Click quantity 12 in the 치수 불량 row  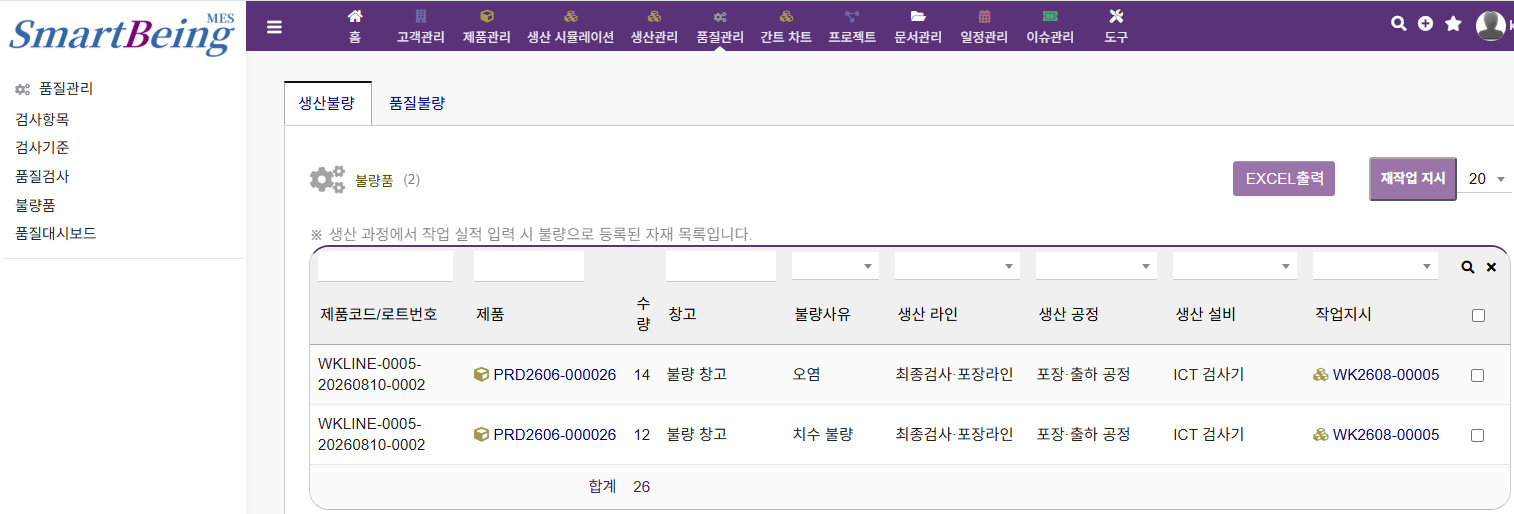[x=642, y=435]
